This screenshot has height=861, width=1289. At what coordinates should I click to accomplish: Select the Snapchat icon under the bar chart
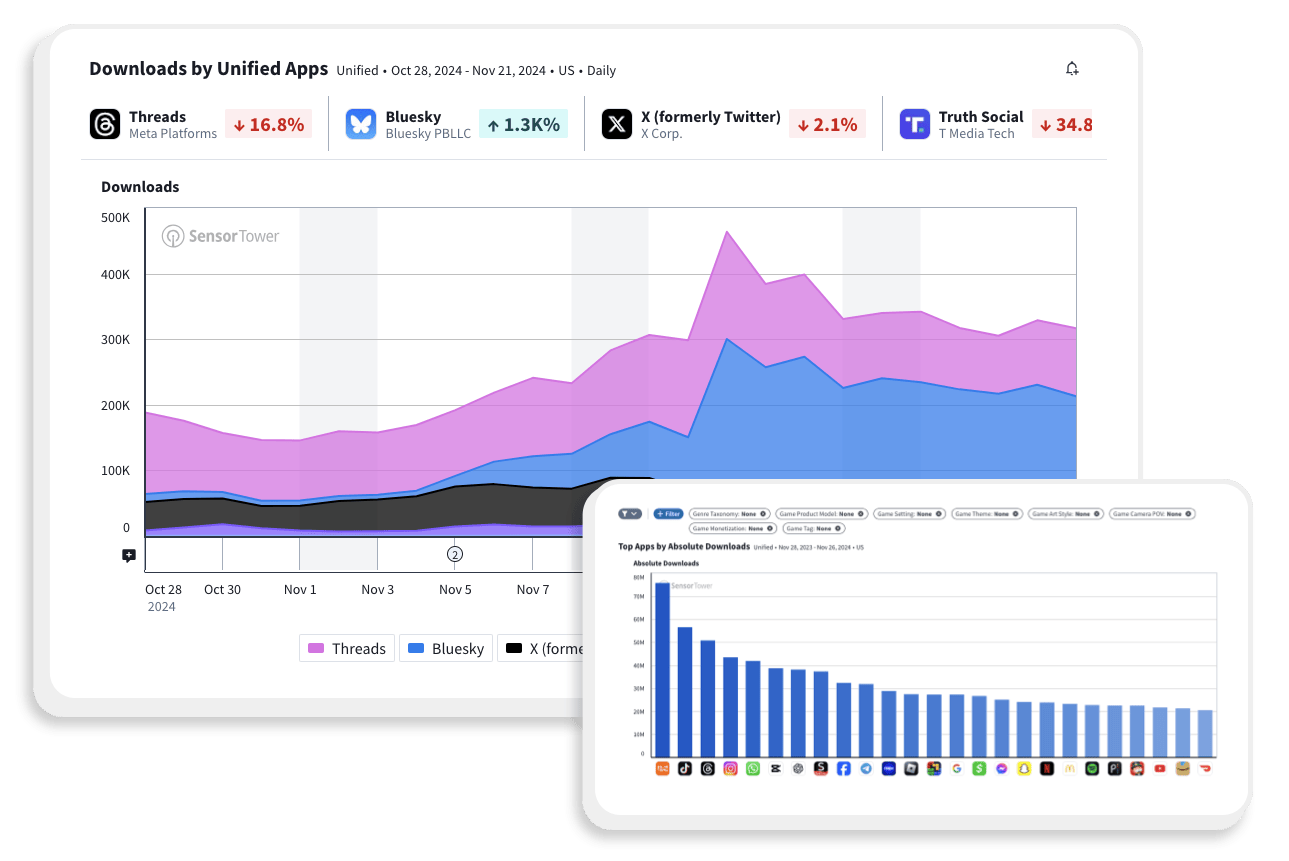[x=1024, y=769]
